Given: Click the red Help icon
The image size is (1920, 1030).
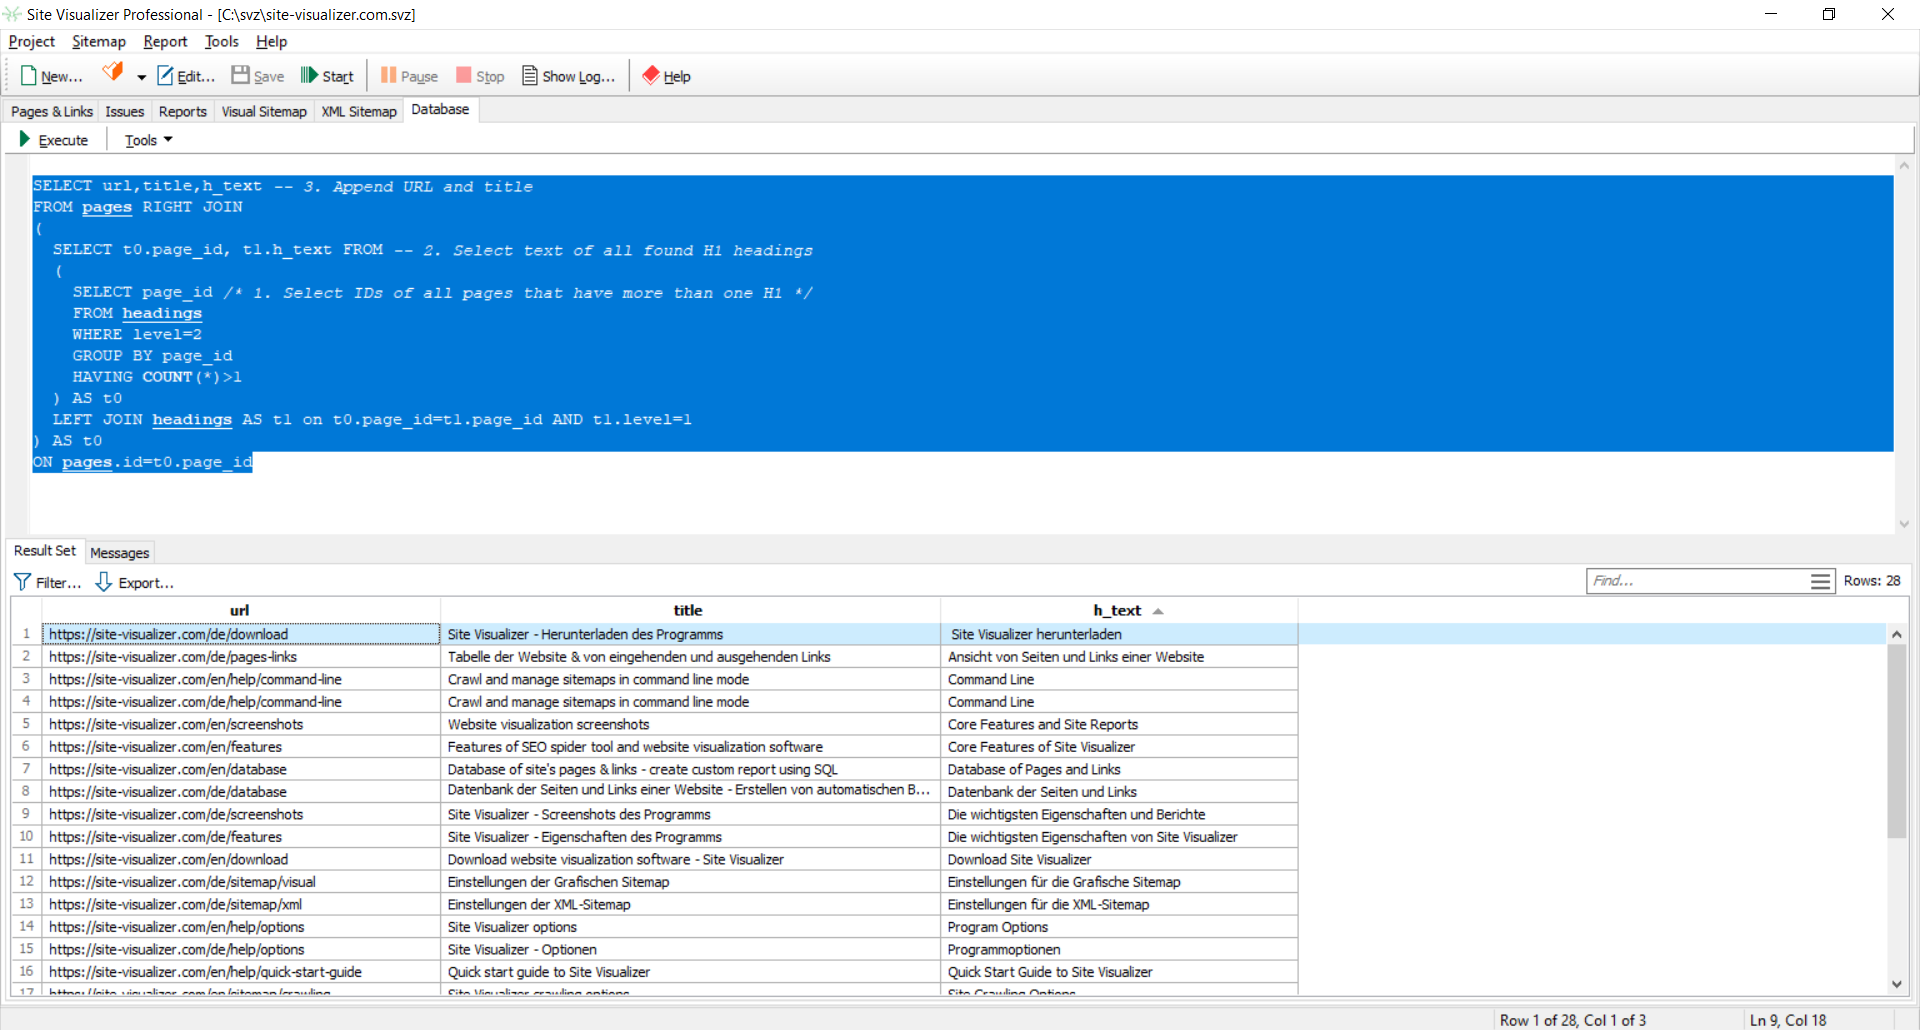Looking at the screenshot, I should (651, 76).
